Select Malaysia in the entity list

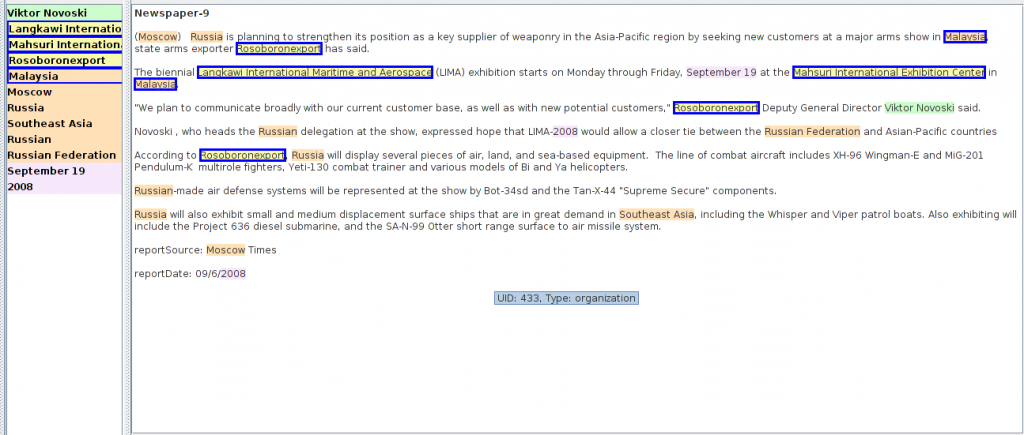(64, 76)
